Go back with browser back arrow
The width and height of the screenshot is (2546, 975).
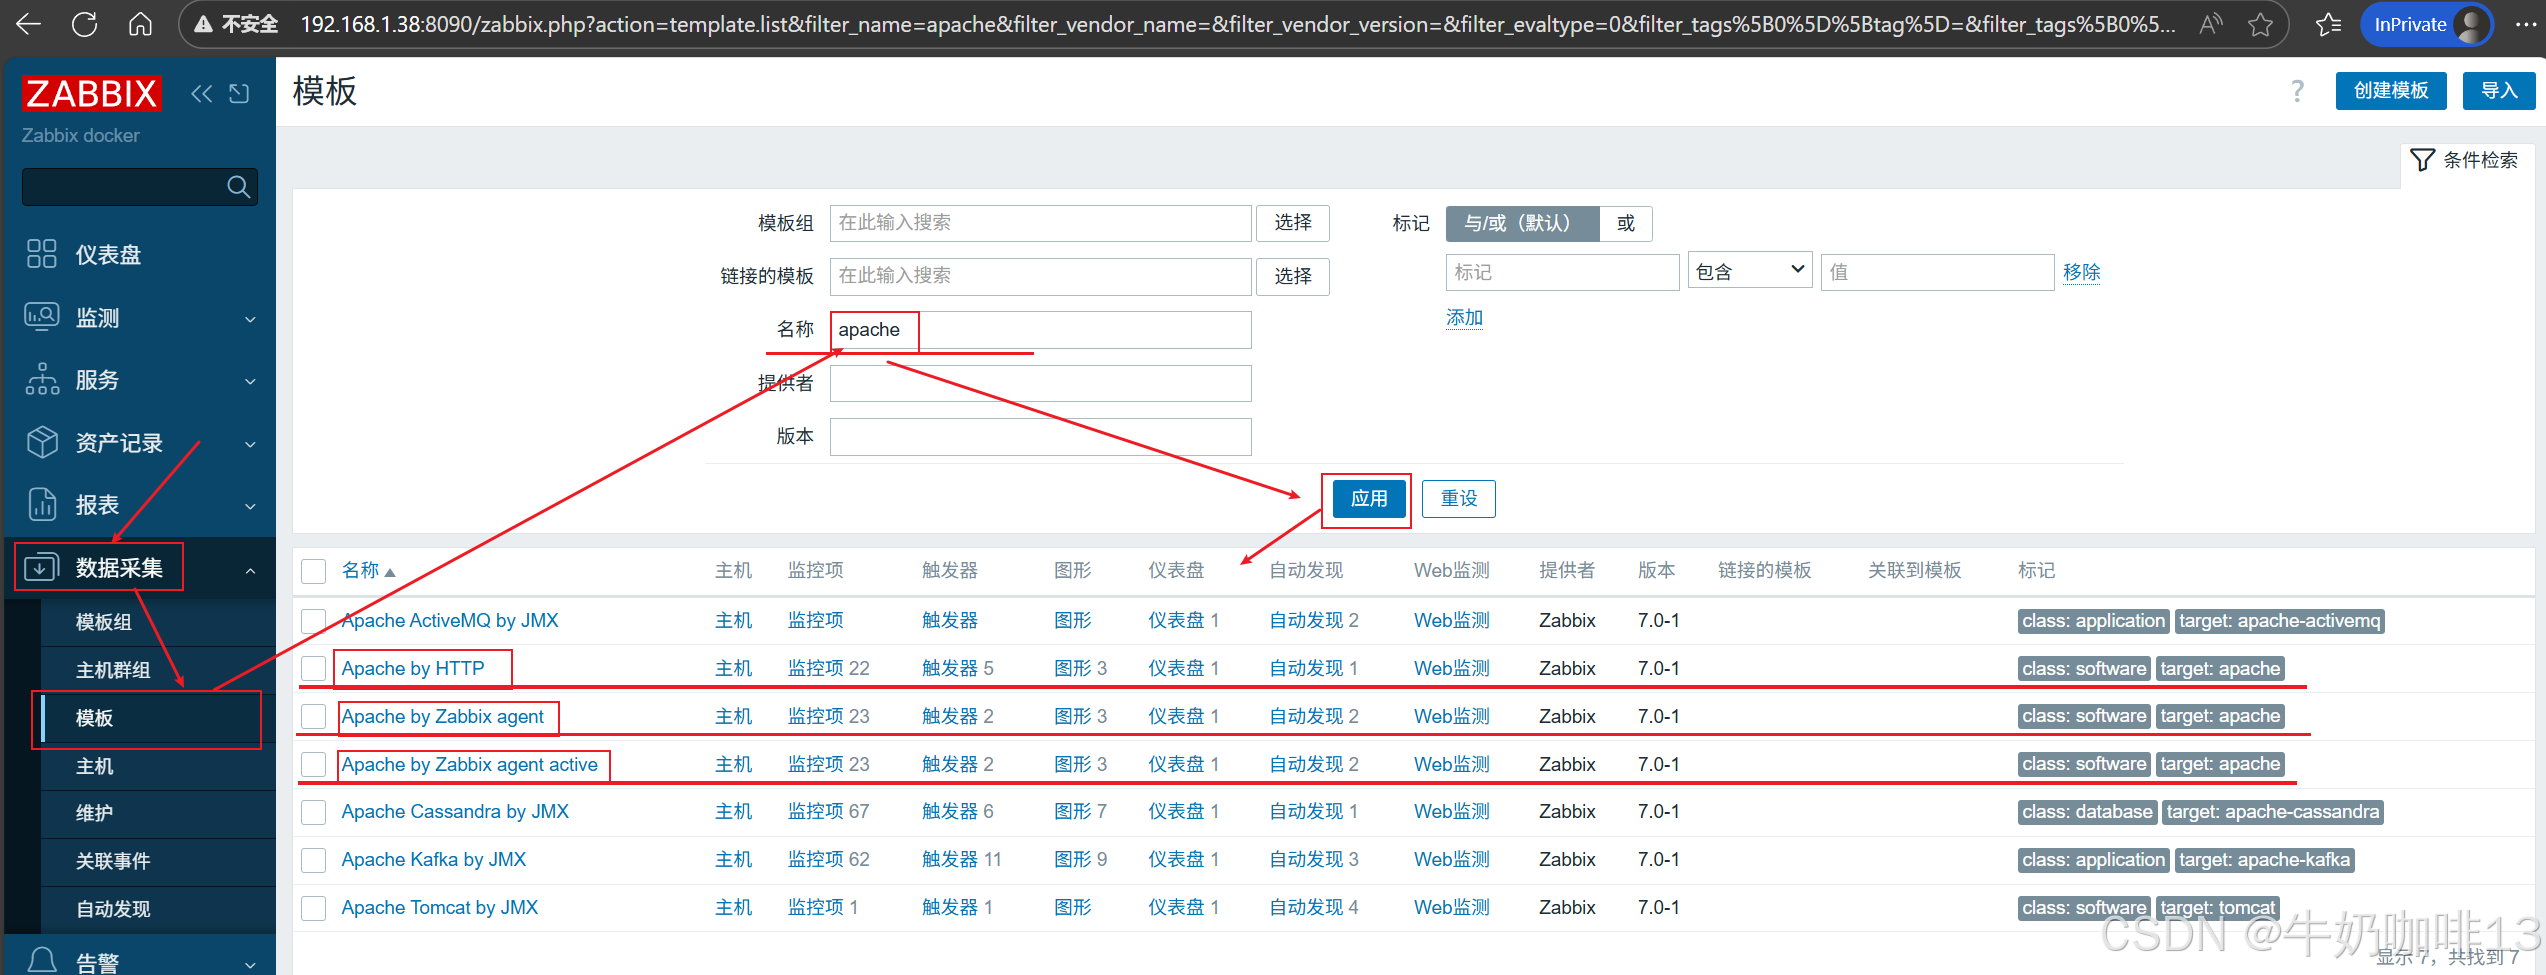(29, 24)
